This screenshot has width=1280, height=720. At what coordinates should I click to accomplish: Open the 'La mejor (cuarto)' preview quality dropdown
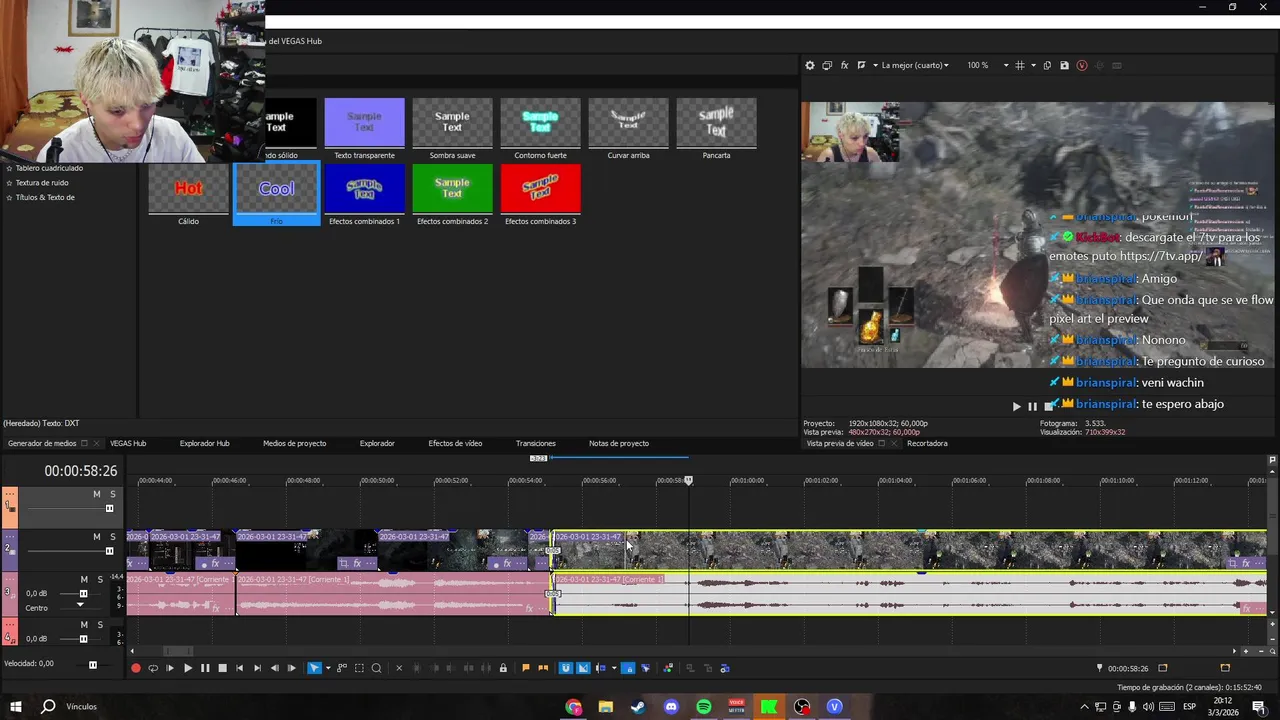click(x=914, y=65)
